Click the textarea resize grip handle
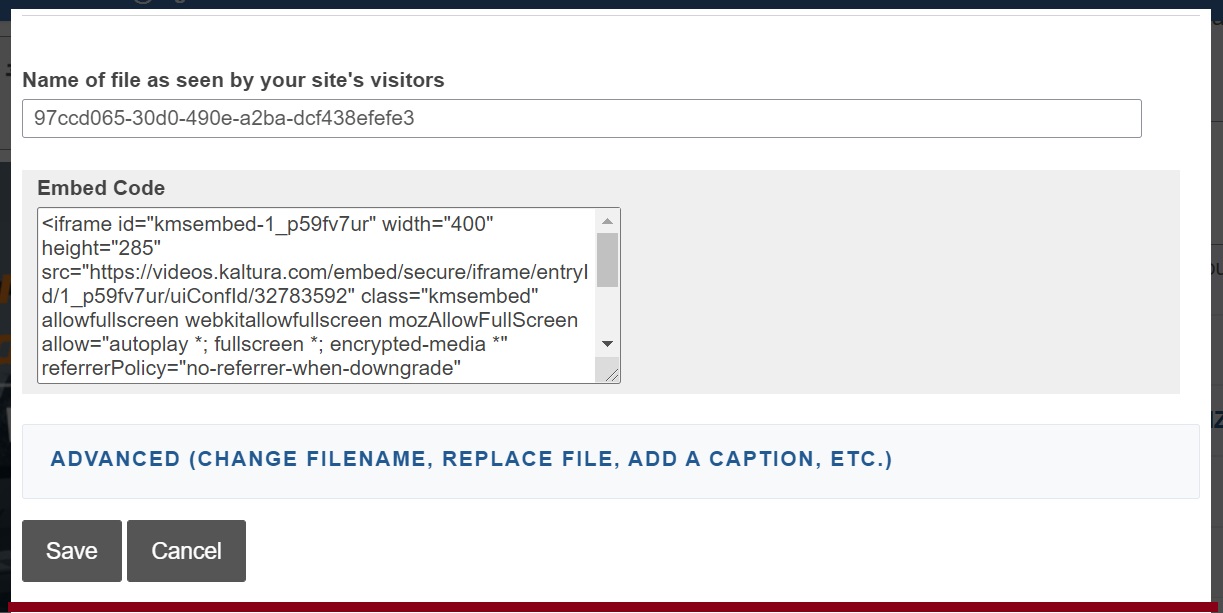 (x=608, y=373)
